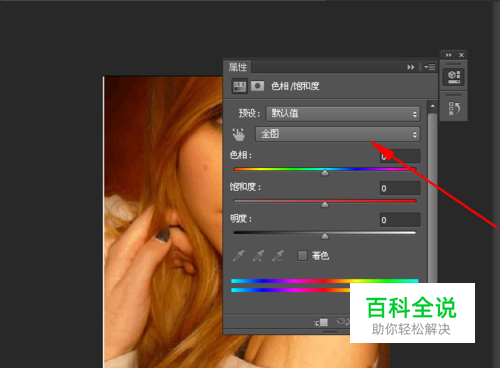The image size is (500, 368).
Task: Select the first eyedropper tool
Action: [x=238, y=256]
